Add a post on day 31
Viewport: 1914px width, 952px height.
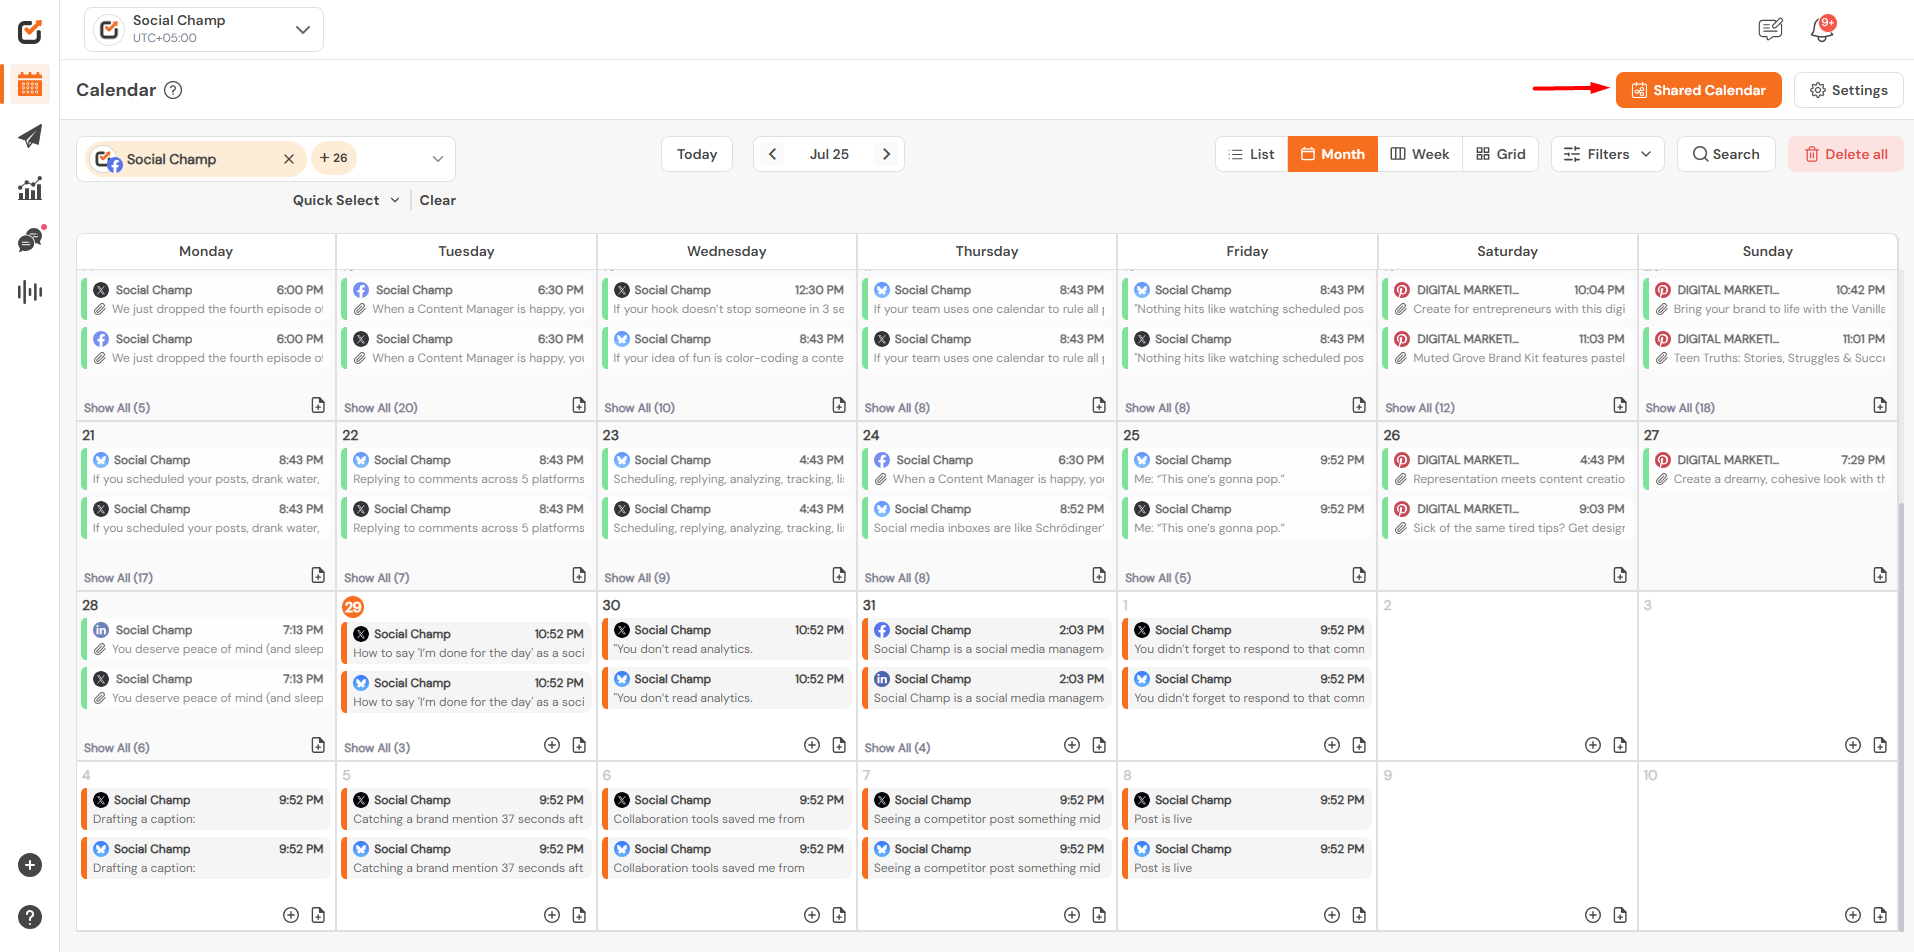[1072, 745]
